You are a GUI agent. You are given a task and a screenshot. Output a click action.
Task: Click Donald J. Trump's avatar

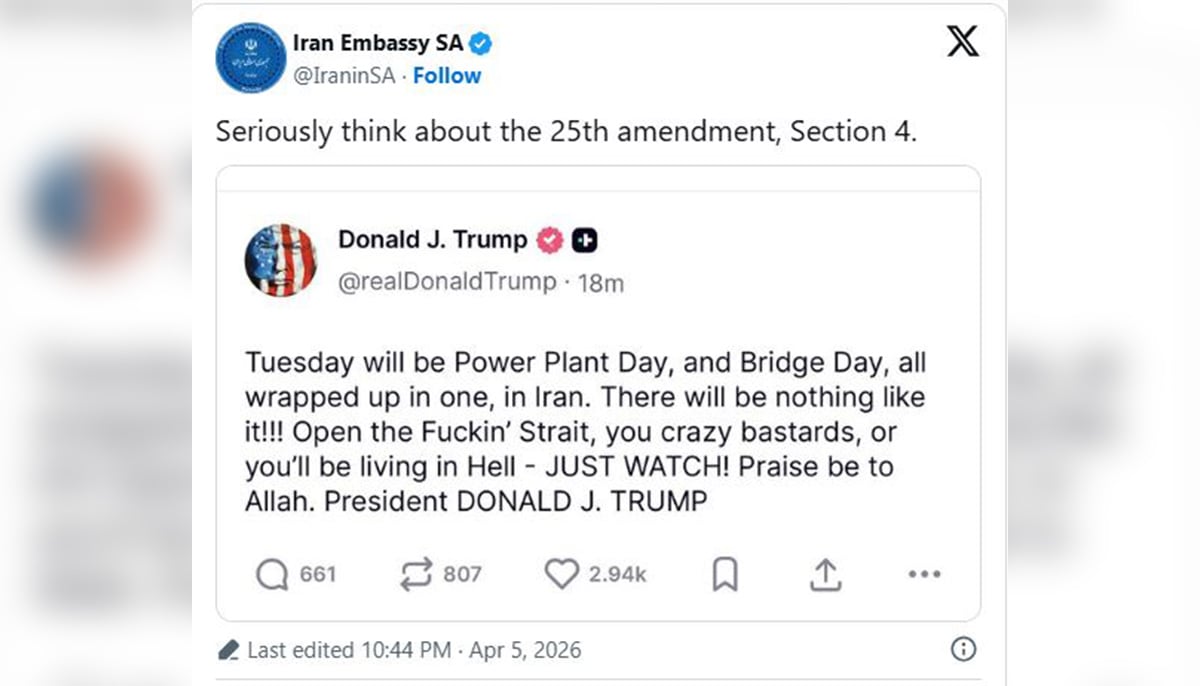(281, 260)
